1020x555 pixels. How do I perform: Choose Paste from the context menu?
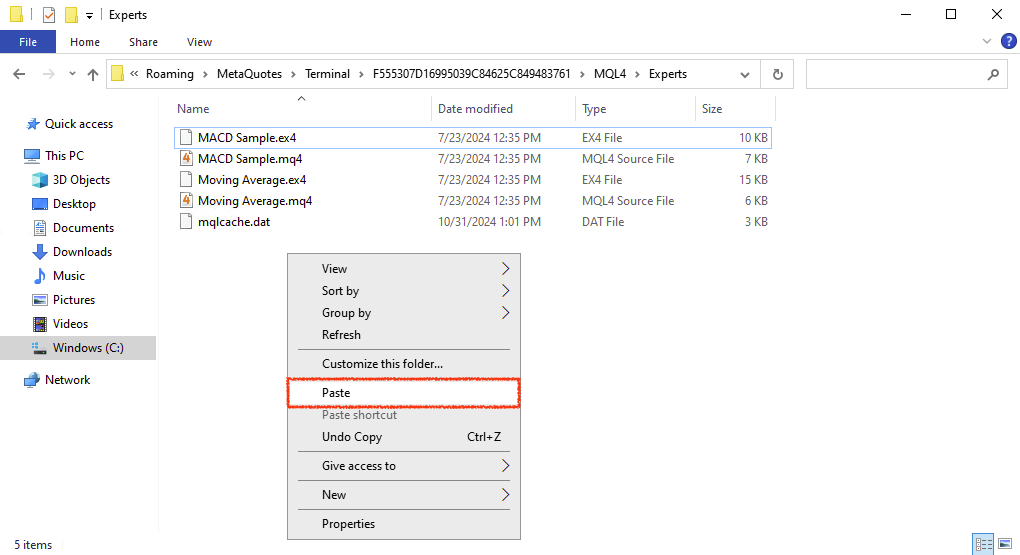pyautogui.click(x=404, y=393)
